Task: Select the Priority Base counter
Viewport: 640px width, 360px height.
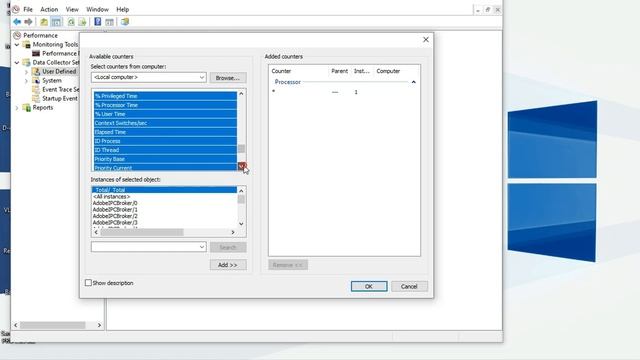Action: click(165, 159)
